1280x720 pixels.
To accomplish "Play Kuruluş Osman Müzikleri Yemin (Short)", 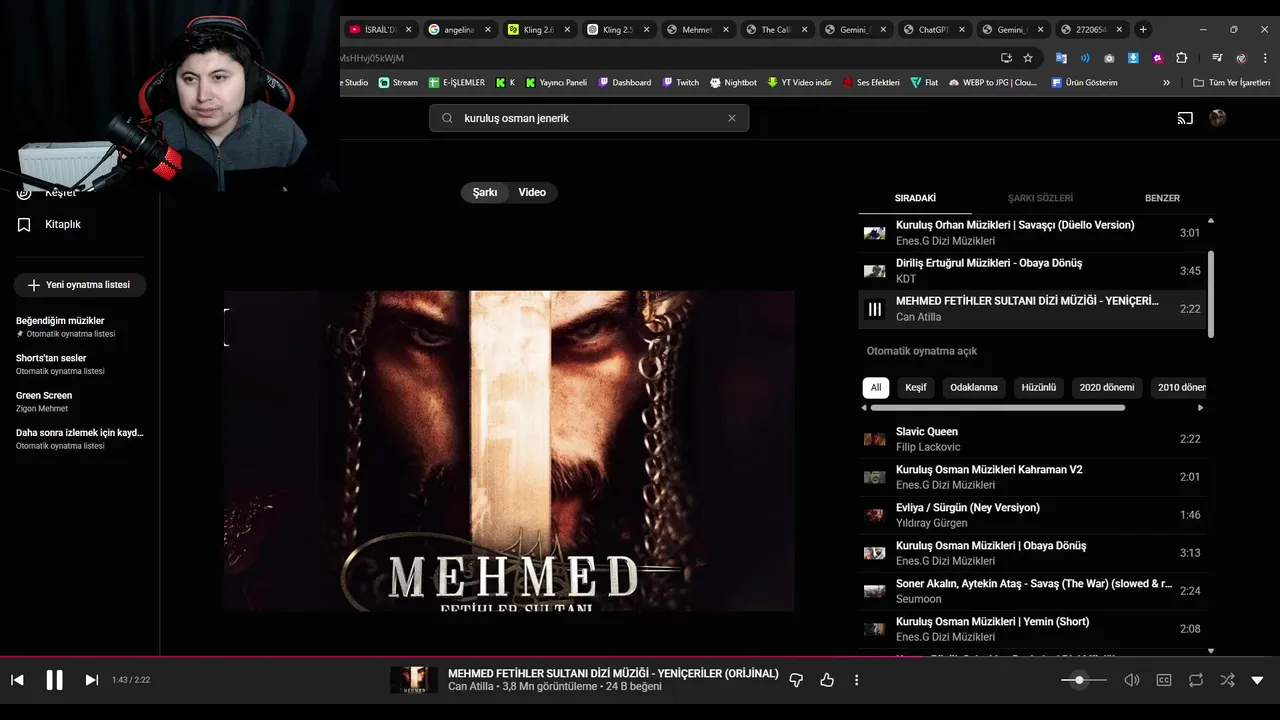I will (1032, 629).
